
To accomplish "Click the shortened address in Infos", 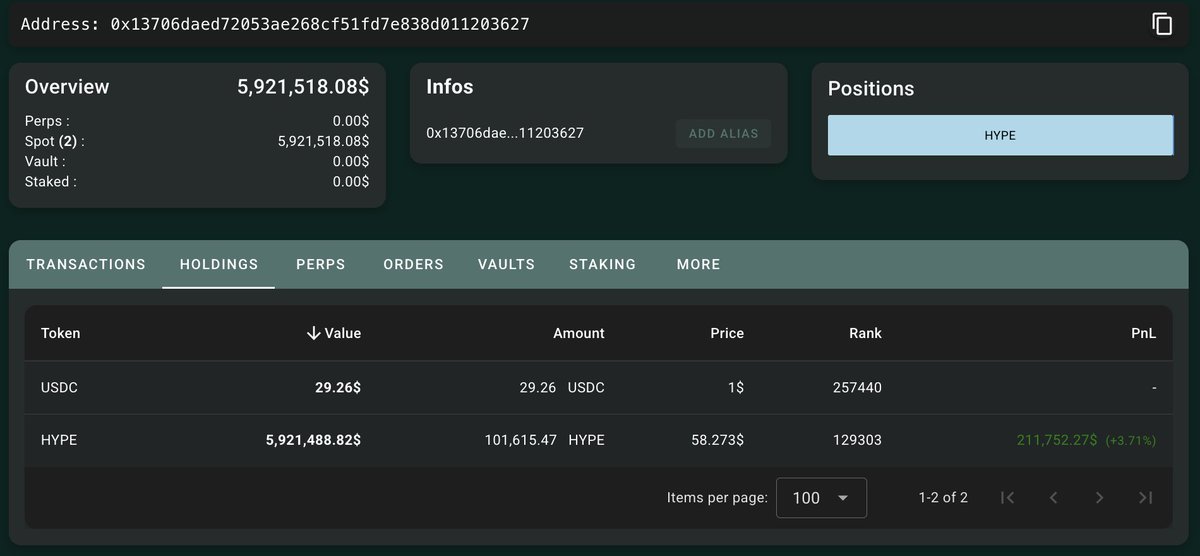I will coord(505,133).
